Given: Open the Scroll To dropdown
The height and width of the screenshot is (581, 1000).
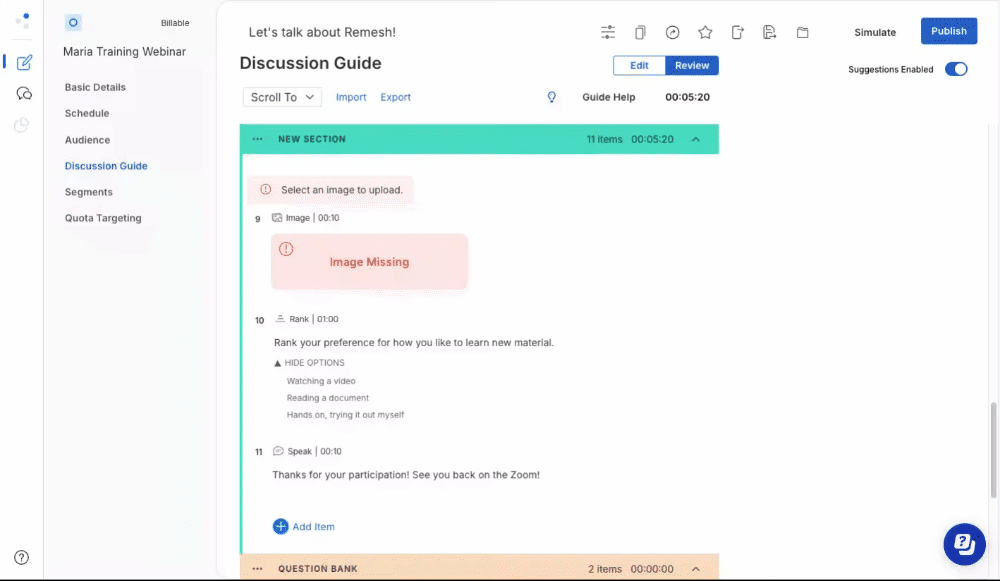Looking at the screenshot, I should pos(282,97).
